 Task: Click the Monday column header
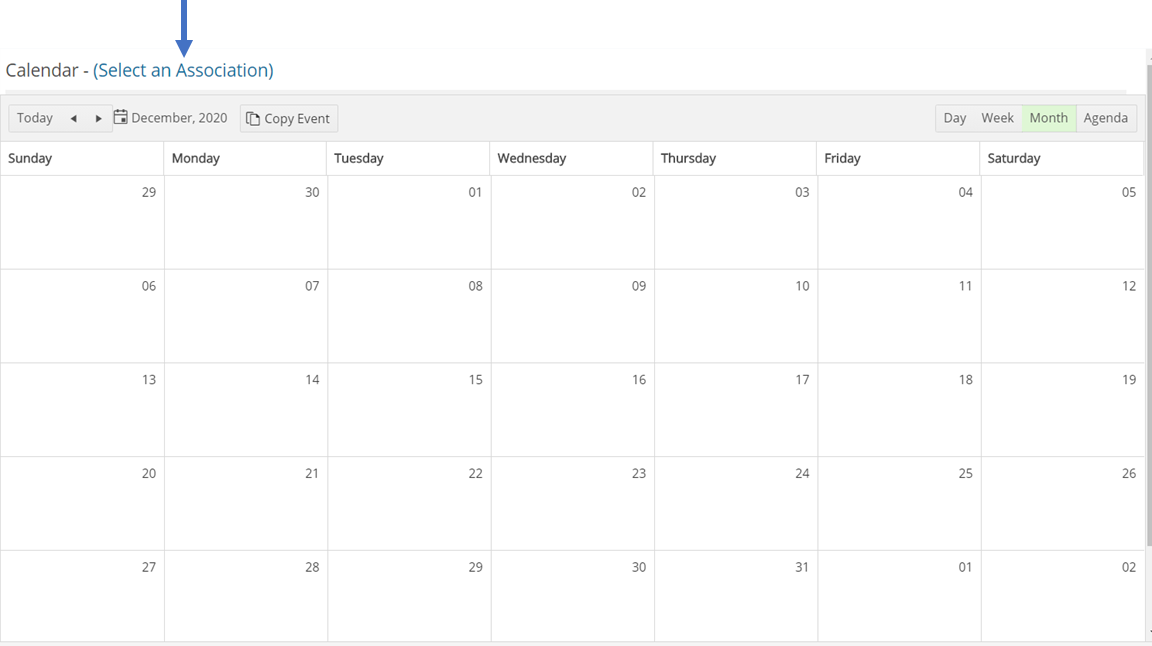point(245,158)
